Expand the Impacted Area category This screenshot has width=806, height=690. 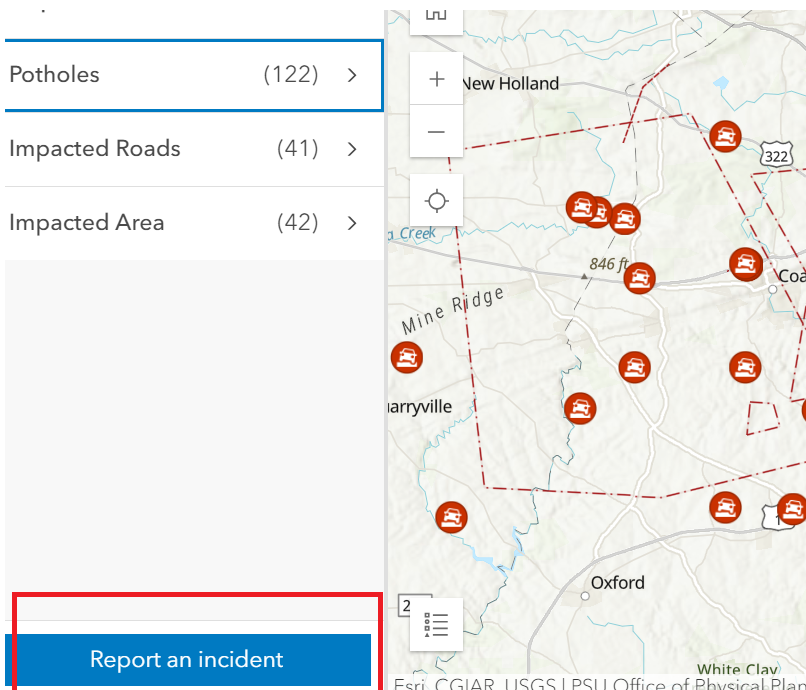pyautogui.click(x=351, y=223)
